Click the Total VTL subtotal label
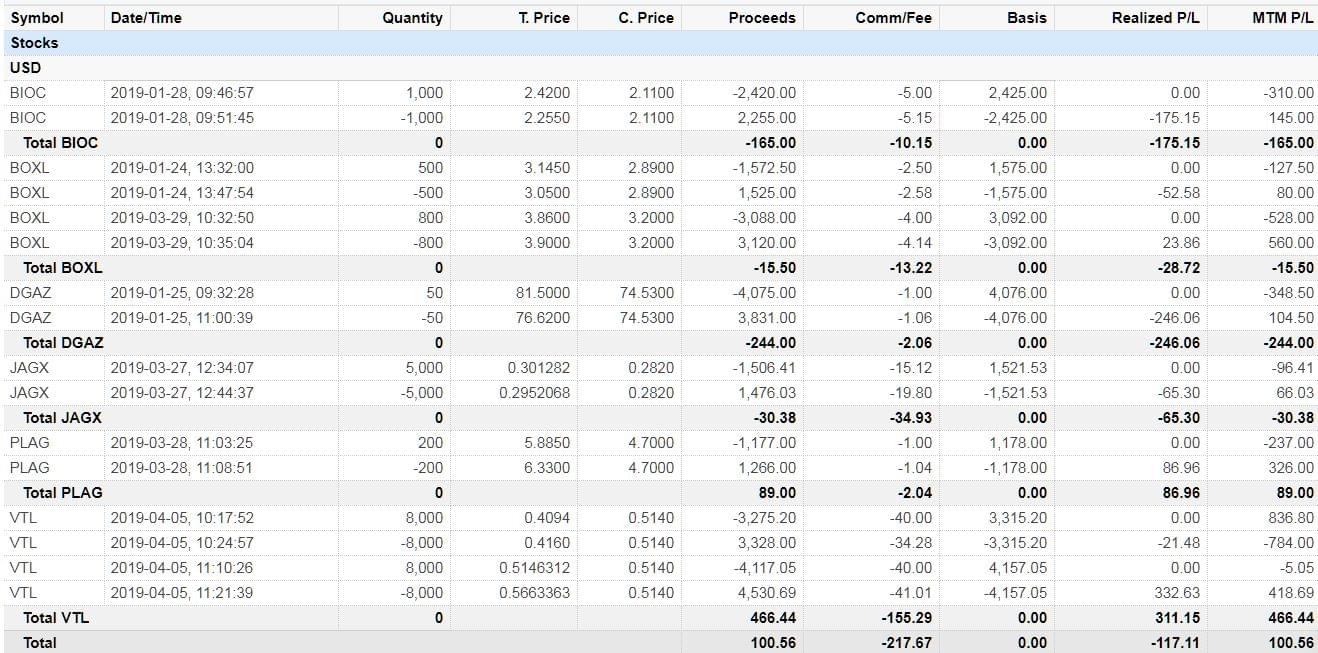This screenshot has width=1318, height=653. pyautogui.click(x=56, y=618)
